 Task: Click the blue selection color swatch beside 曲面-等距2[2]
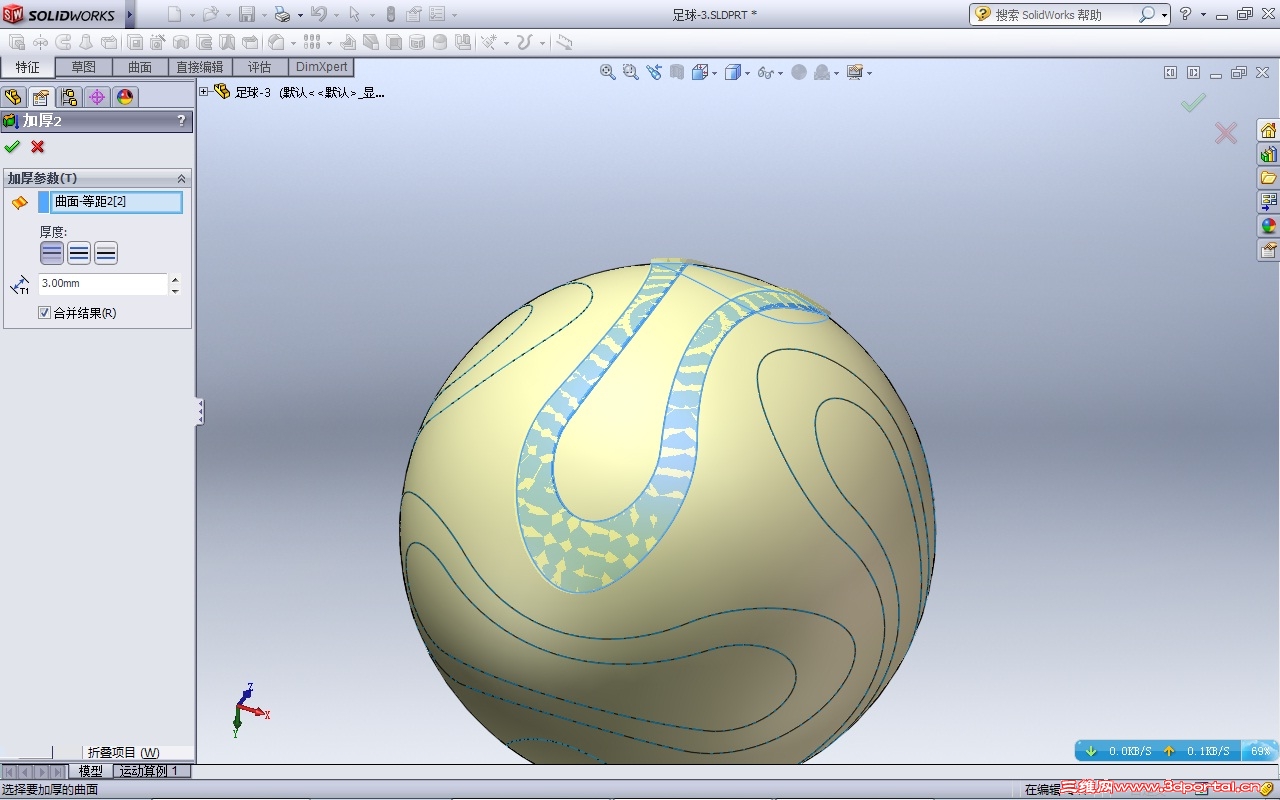[43, 202]
